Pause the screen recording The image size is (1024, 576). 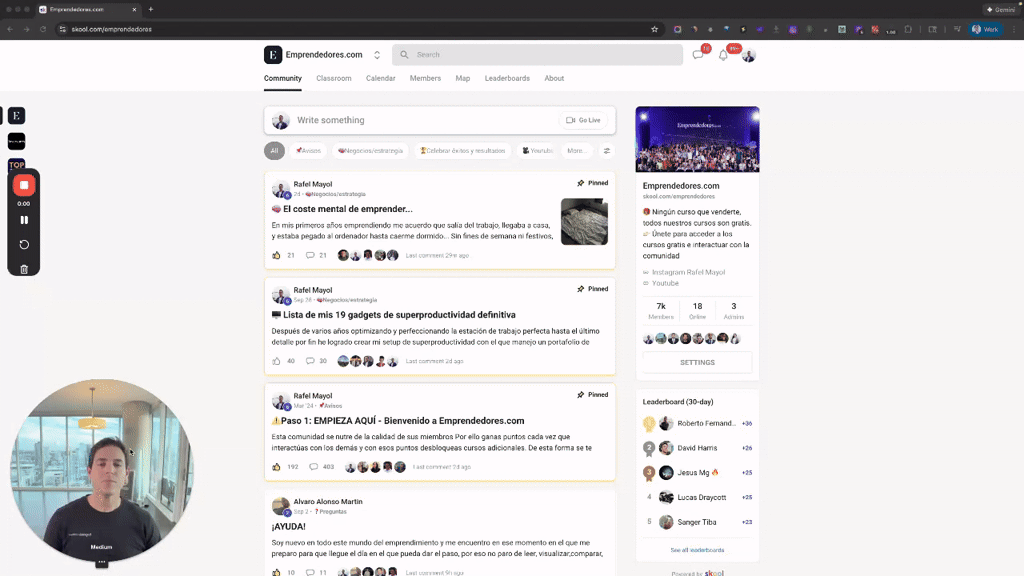[22, 218]
